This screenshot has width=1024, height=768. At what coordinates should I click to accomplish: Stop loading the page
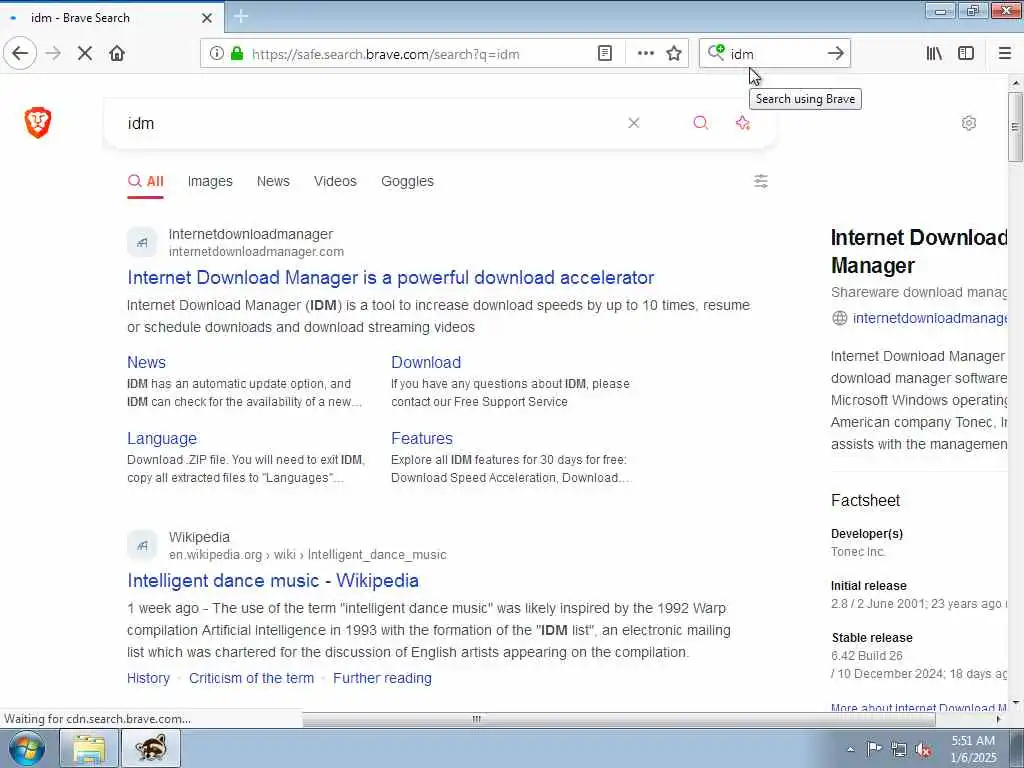click(x=85, y=54)
